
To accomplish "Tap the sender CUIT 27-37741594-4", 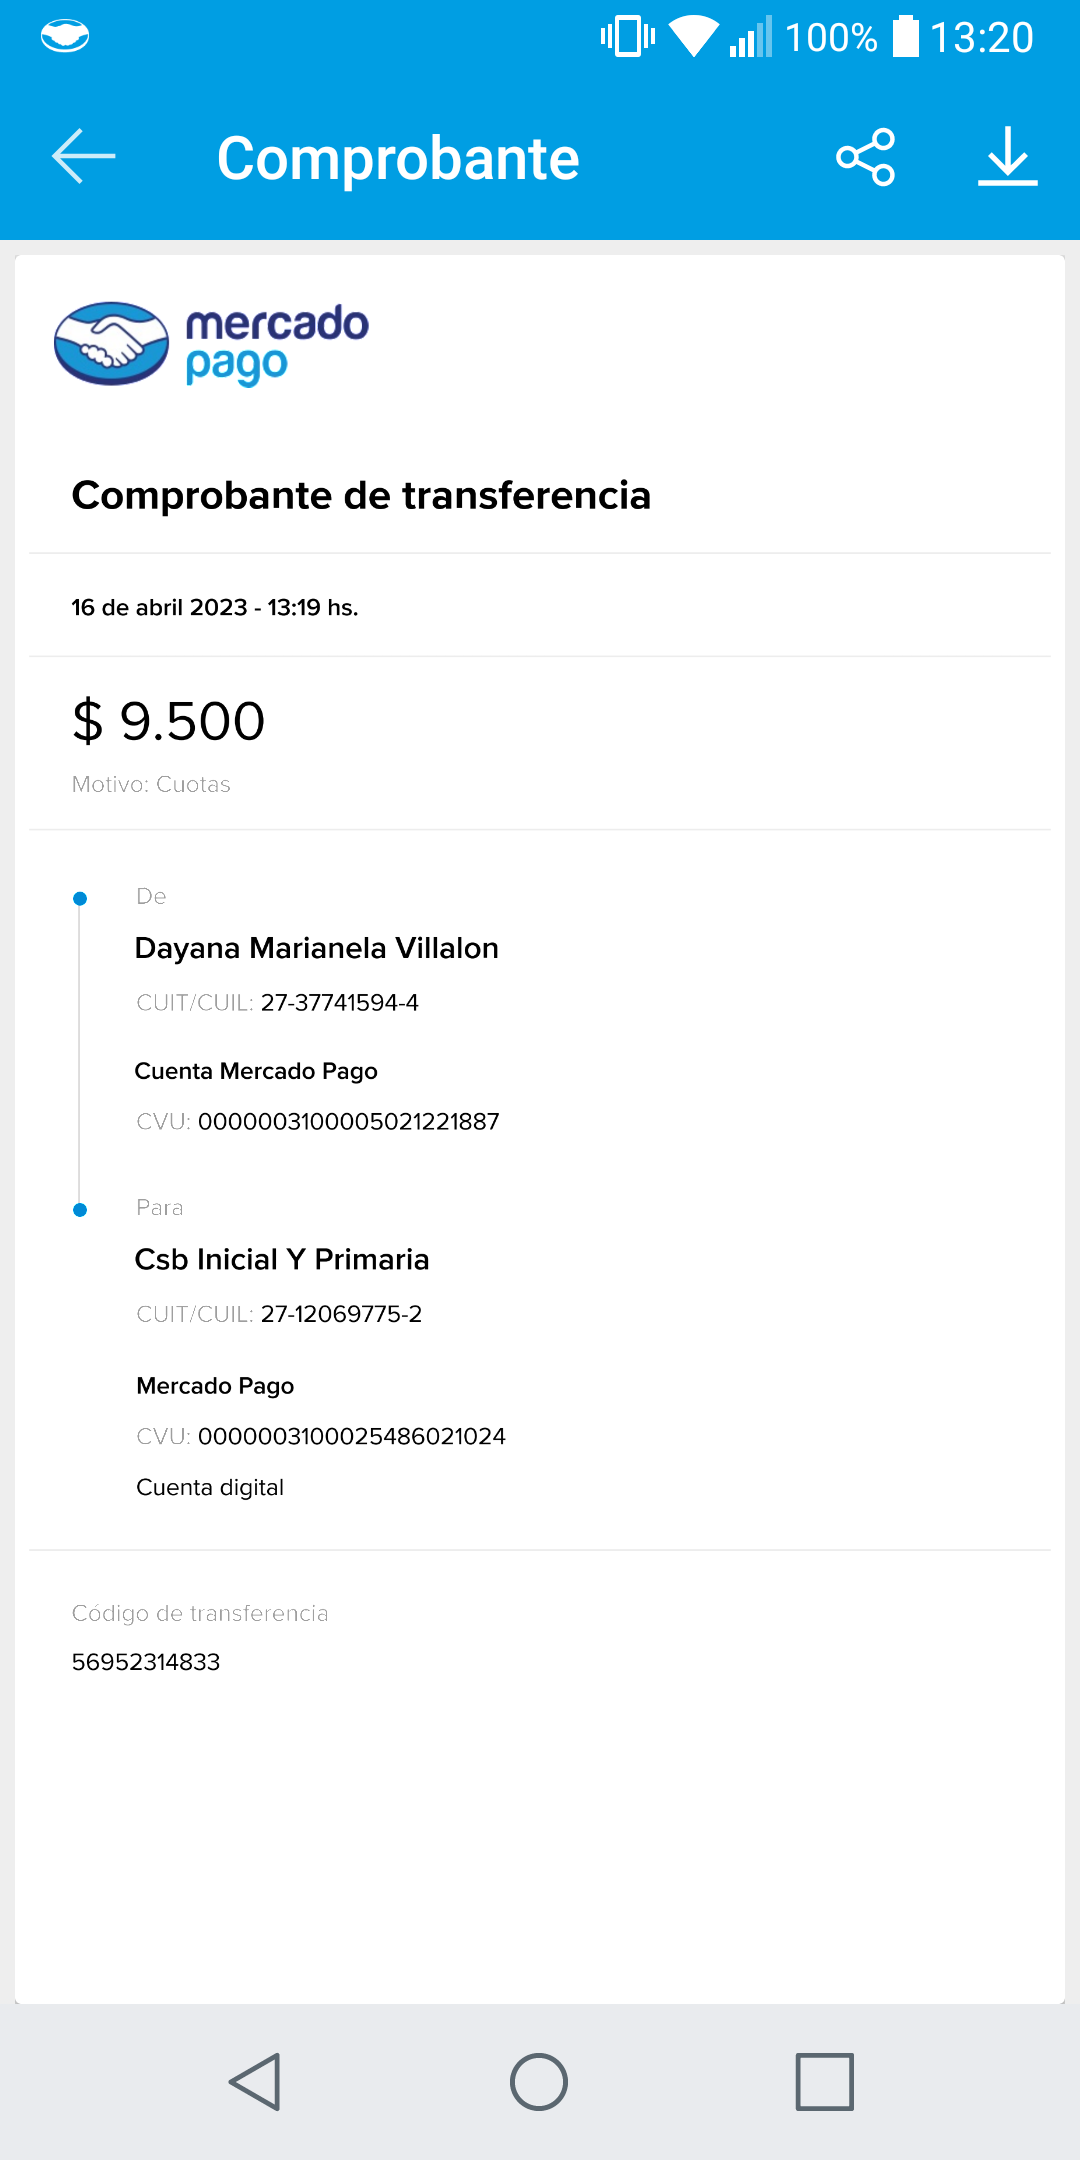I will pyautogui.click(x=339, y=1003).
